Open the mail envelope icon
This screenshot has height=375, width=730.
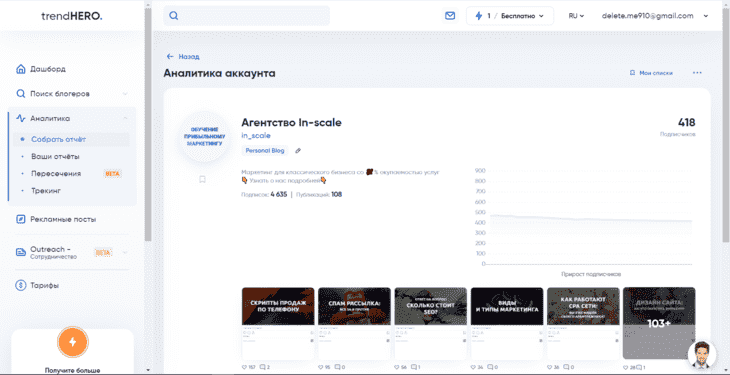[x=450, y=16]
